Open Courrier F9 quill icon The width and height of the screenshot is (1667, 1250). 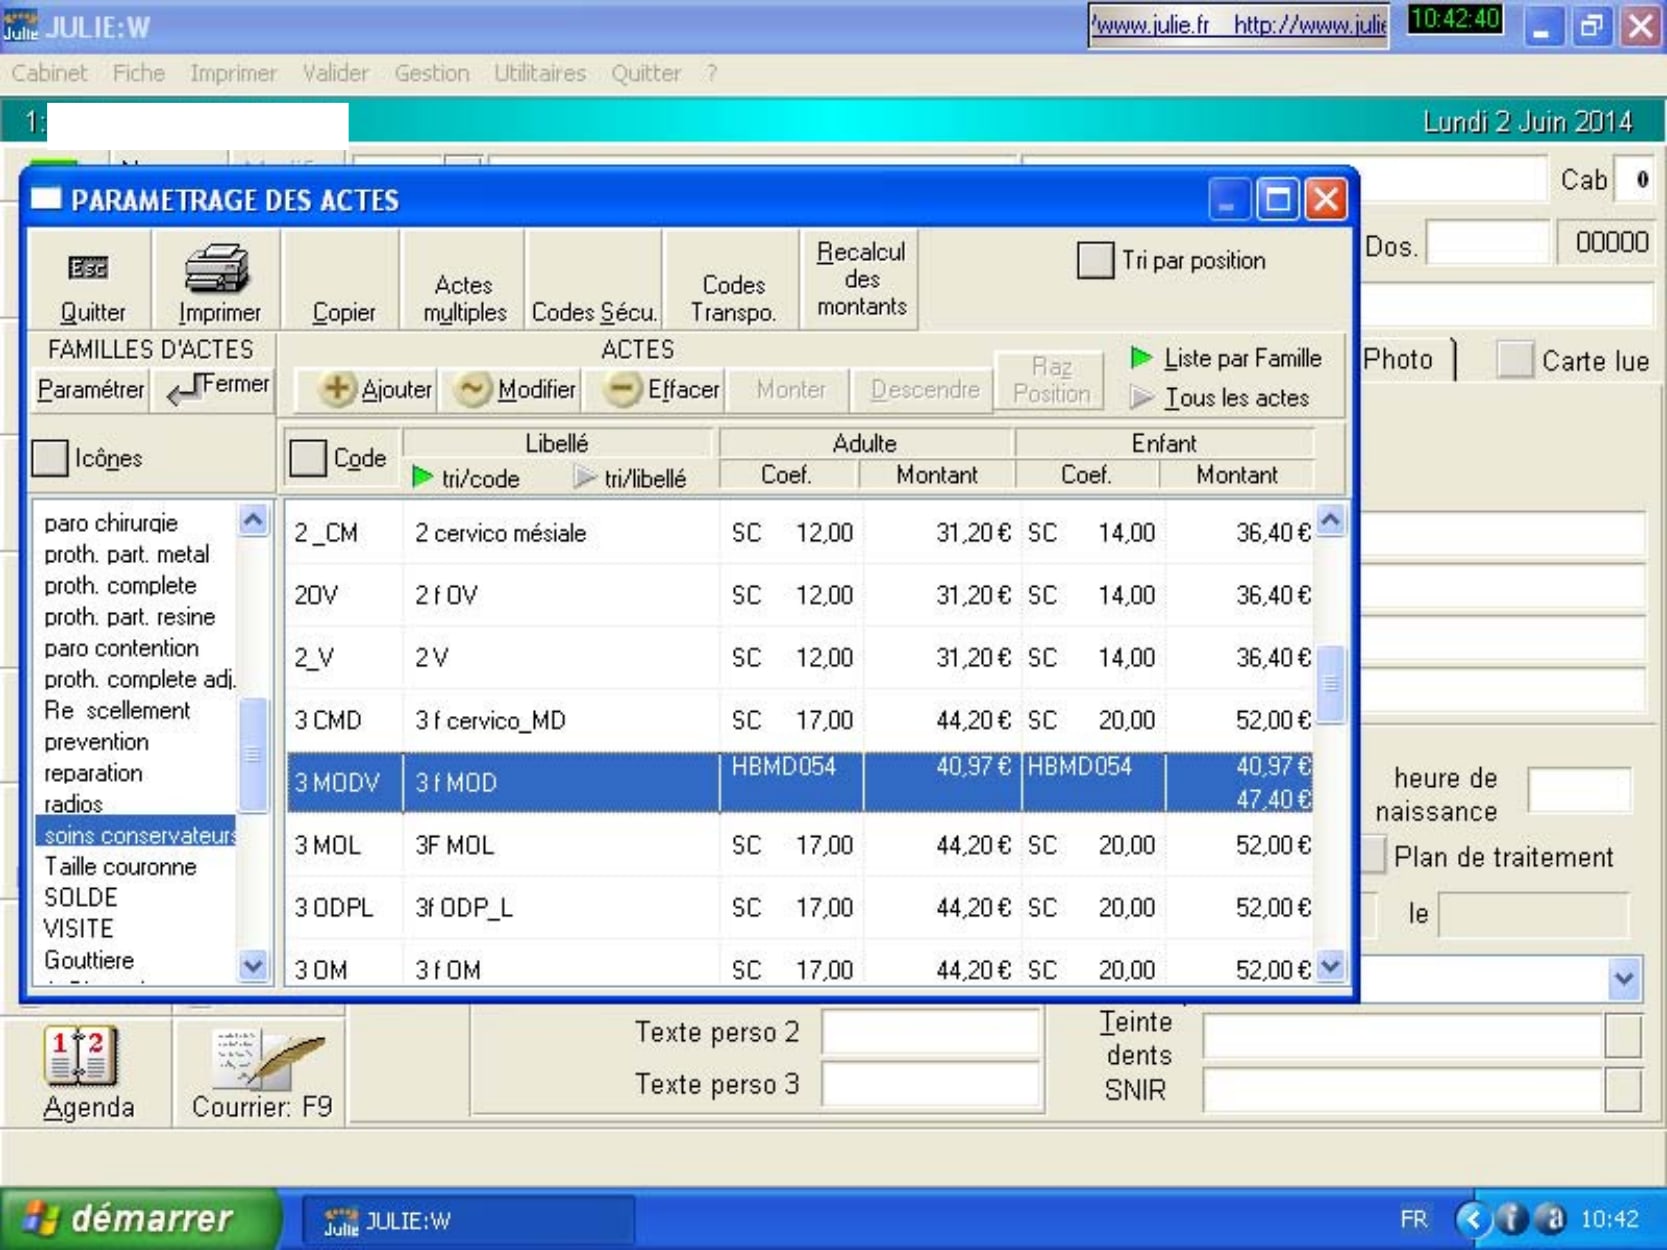coord(265,1060)
